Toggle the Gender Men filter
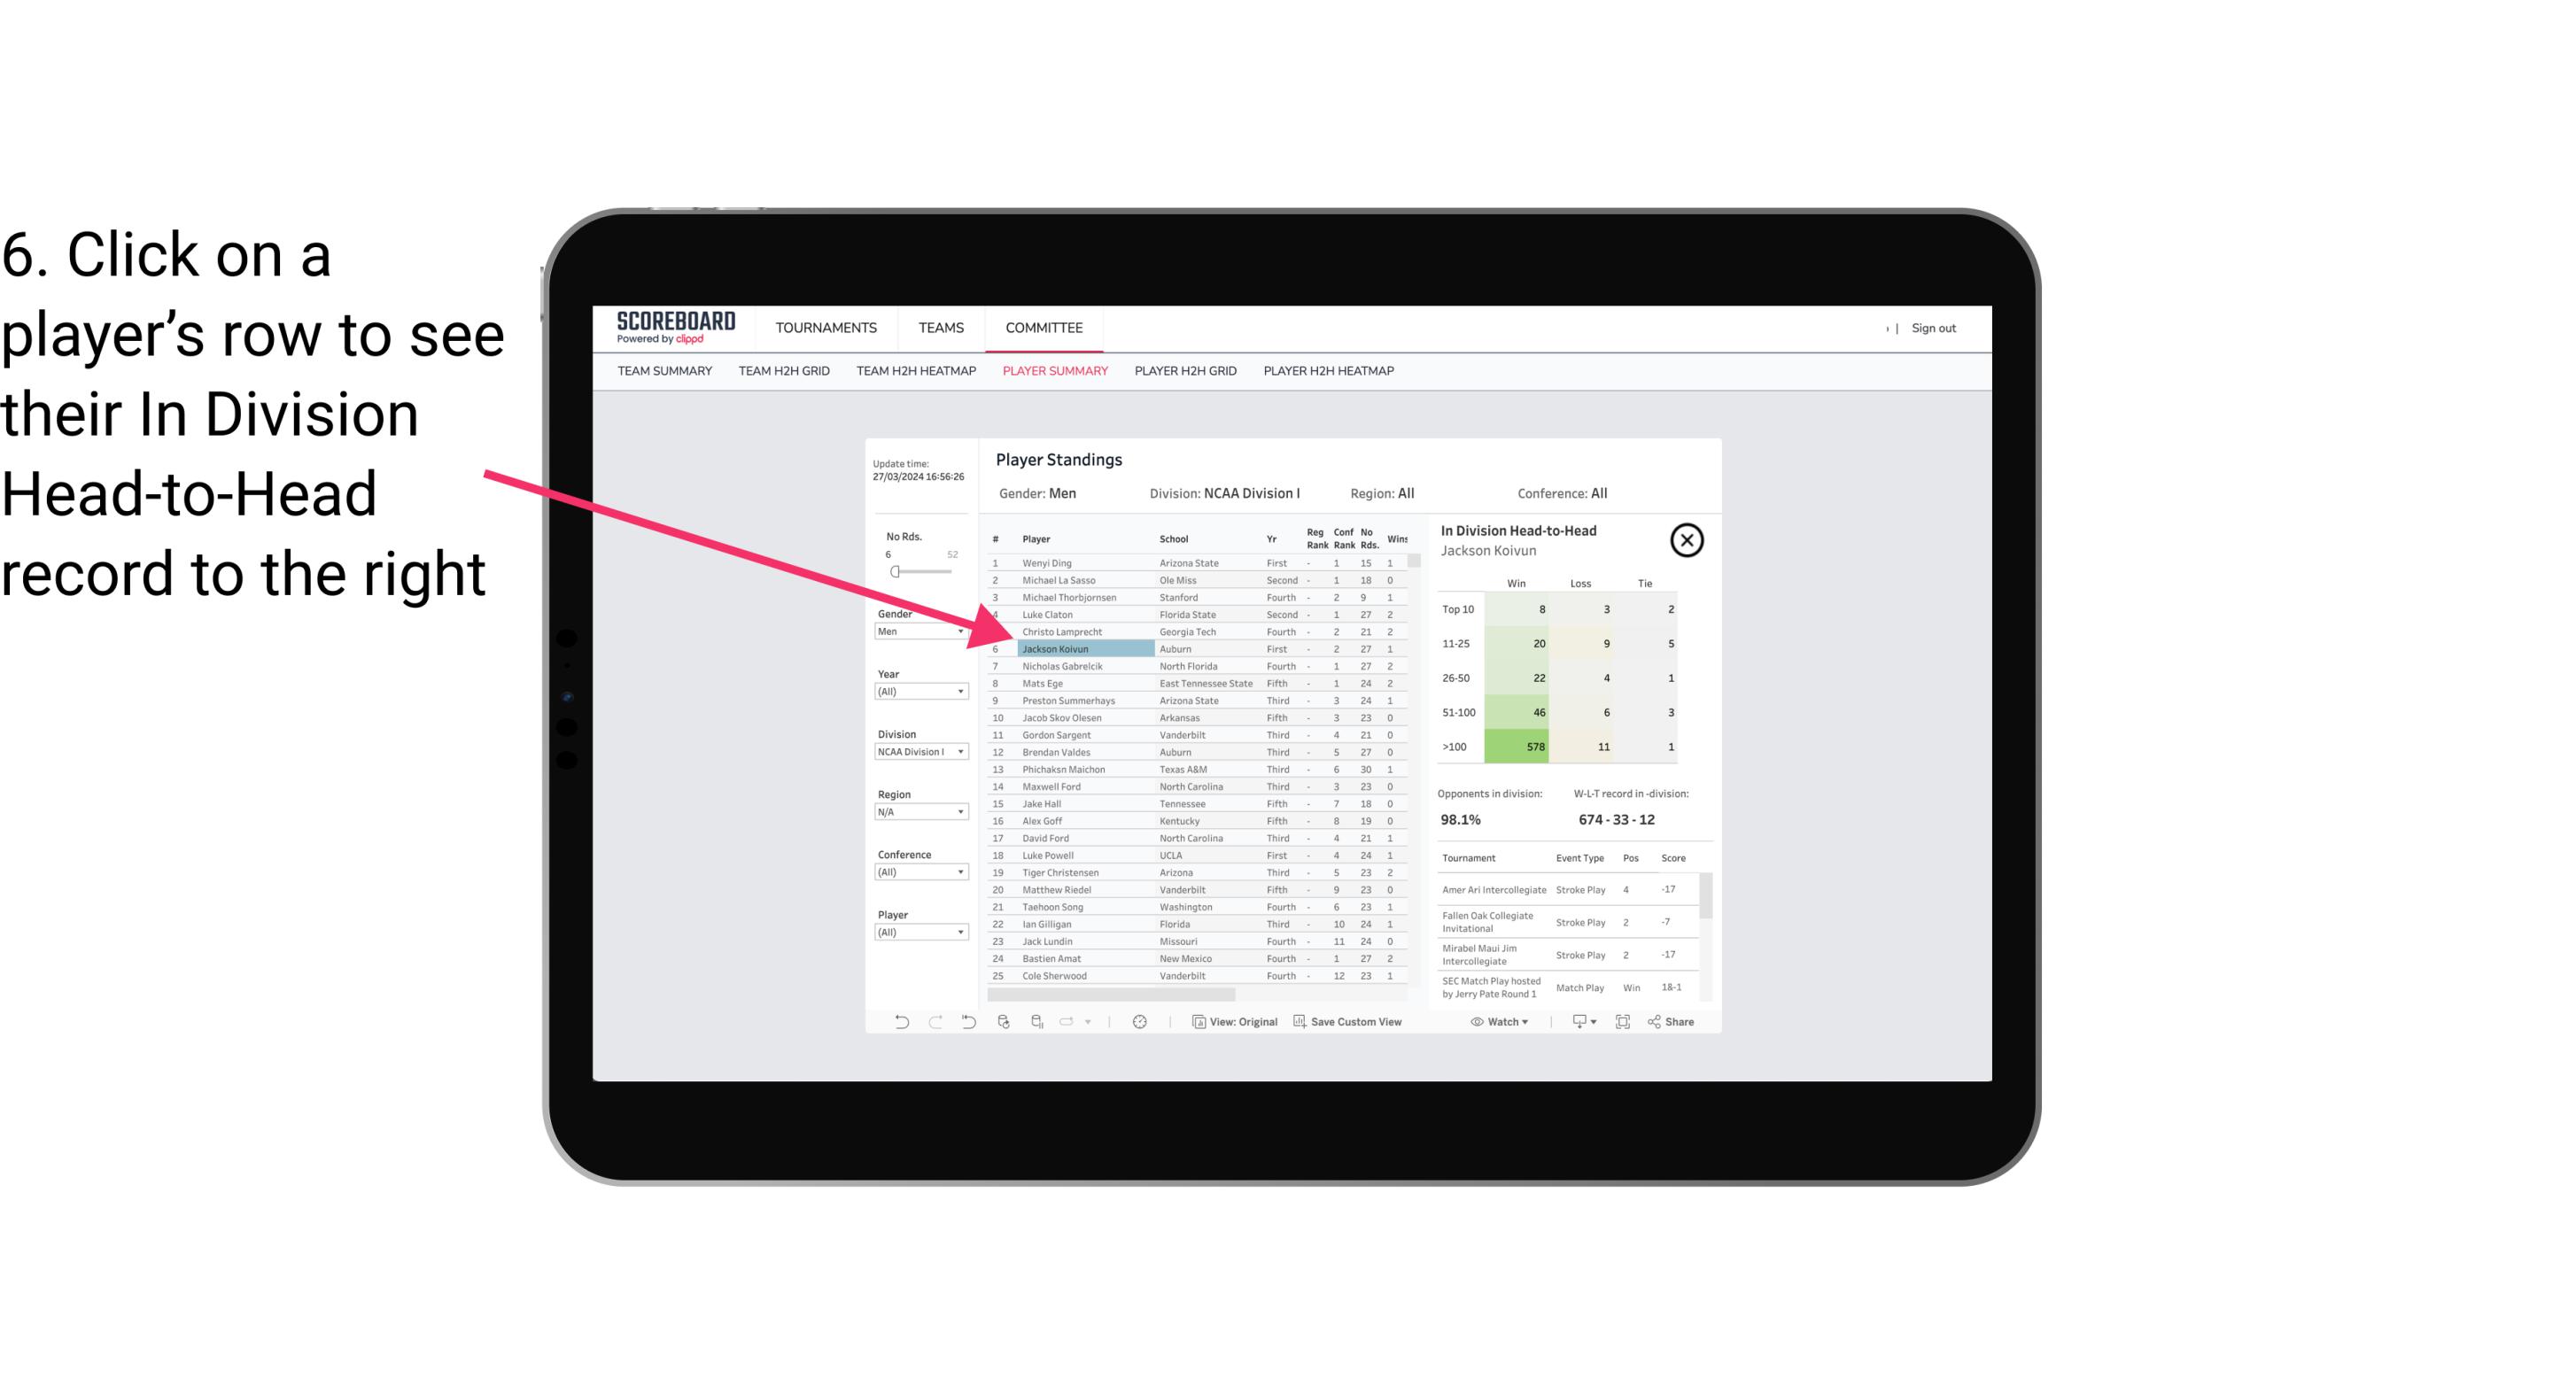The width and height of the screenshot is (2576, 1386). point(915,631)
